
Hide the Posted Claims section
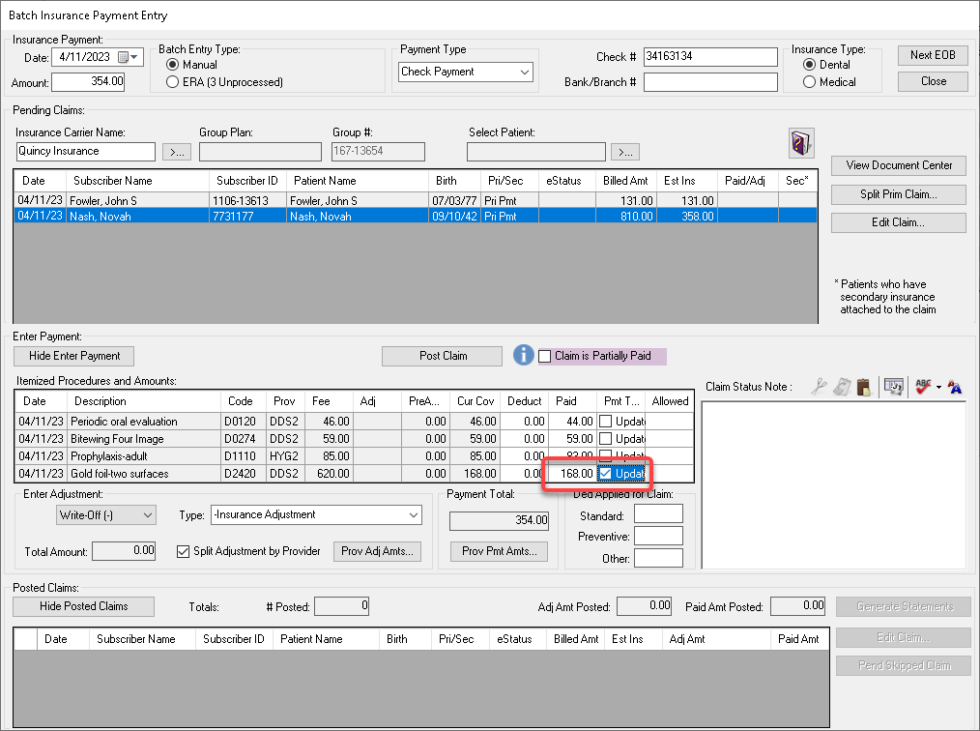pos(83,606)
